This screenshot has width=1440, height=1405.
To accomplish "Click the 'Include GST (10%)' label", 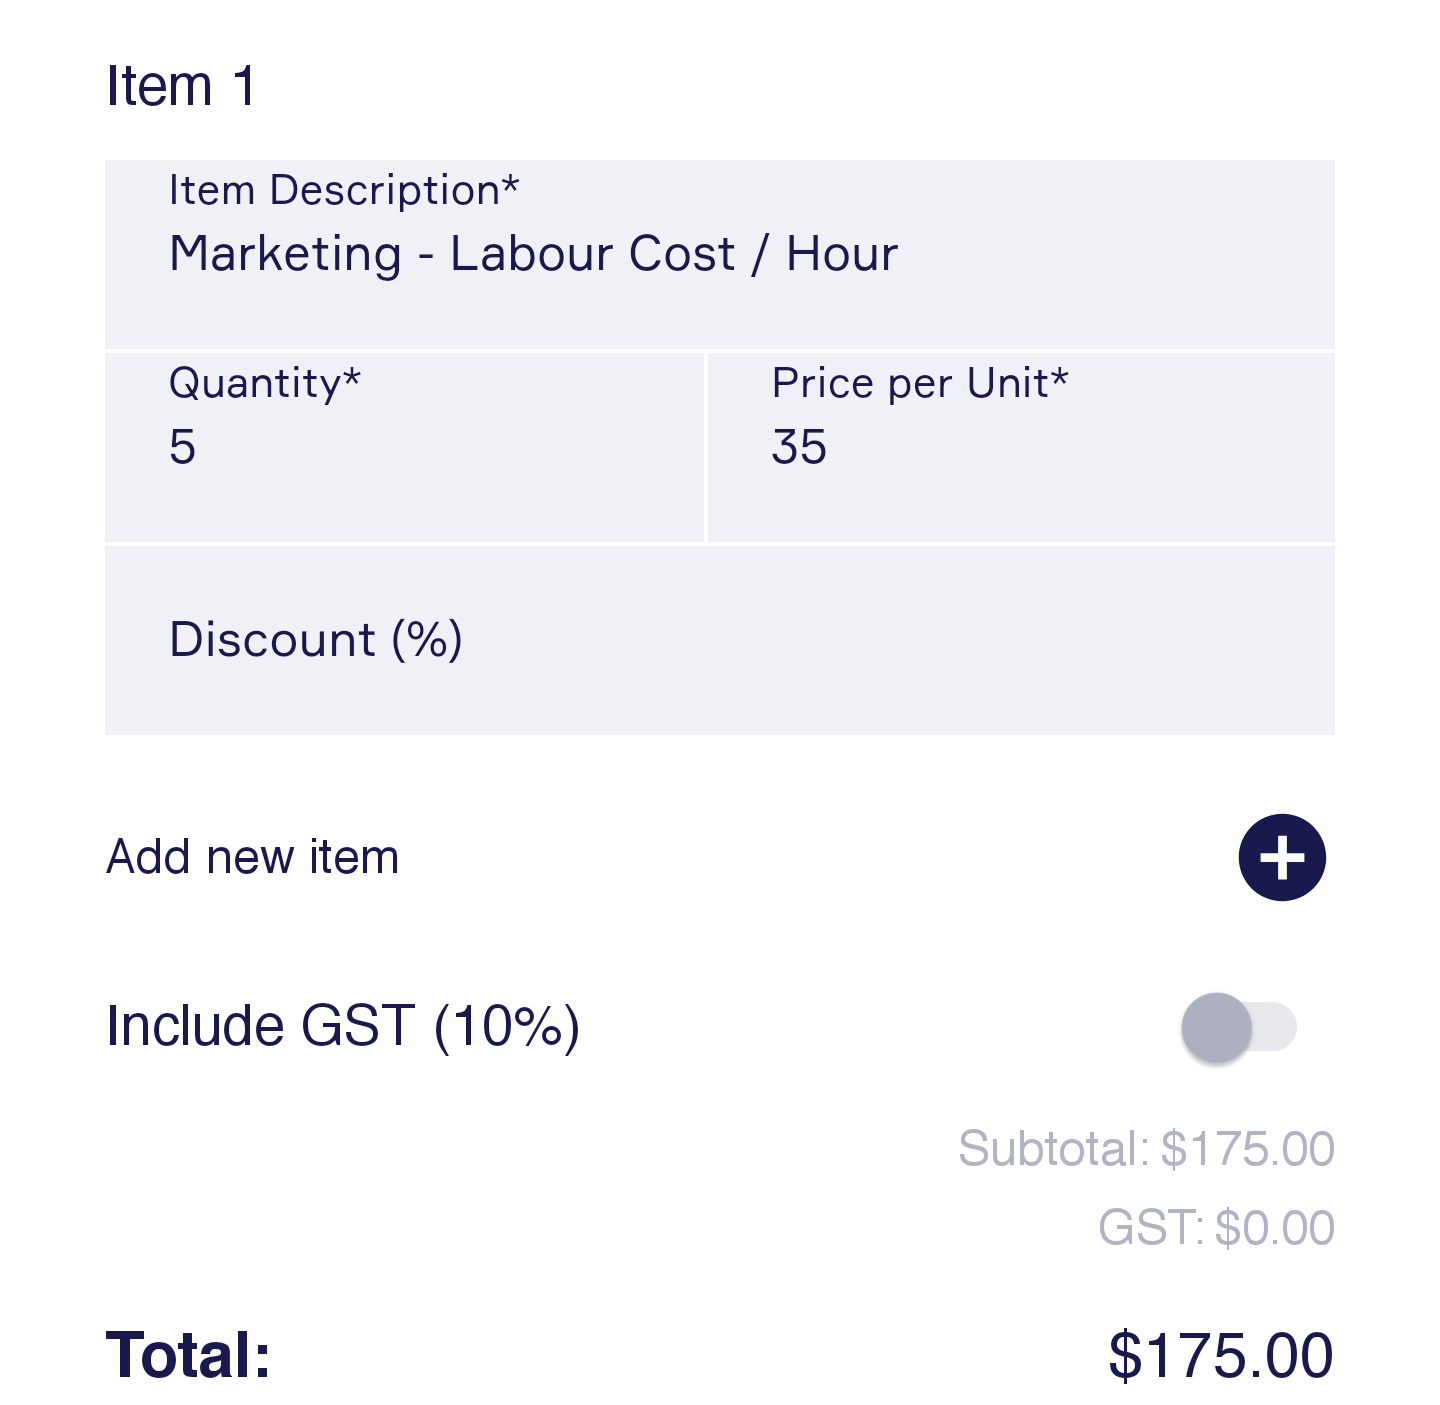I will coord(343,1026).
